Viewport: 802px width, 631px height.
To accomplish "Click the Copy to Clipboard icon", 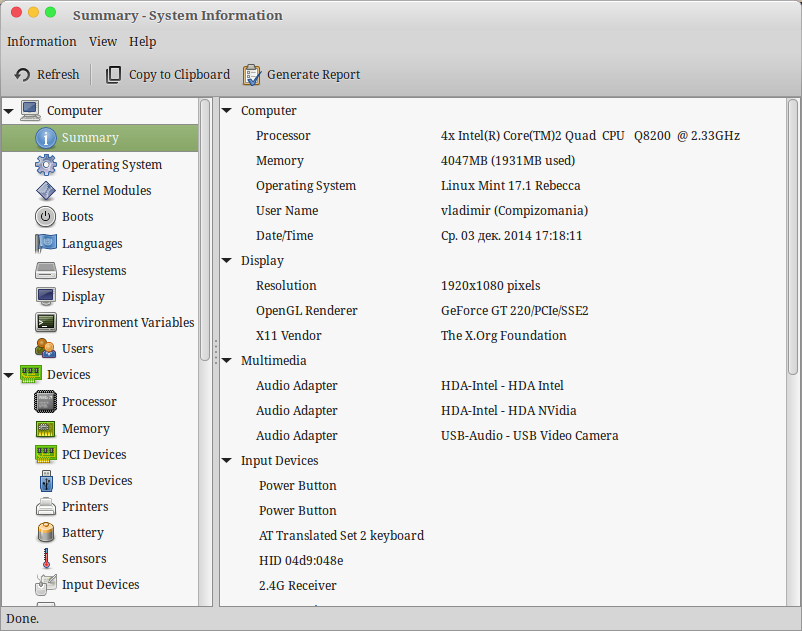I will pyautogui.click(x=113, y=75).
